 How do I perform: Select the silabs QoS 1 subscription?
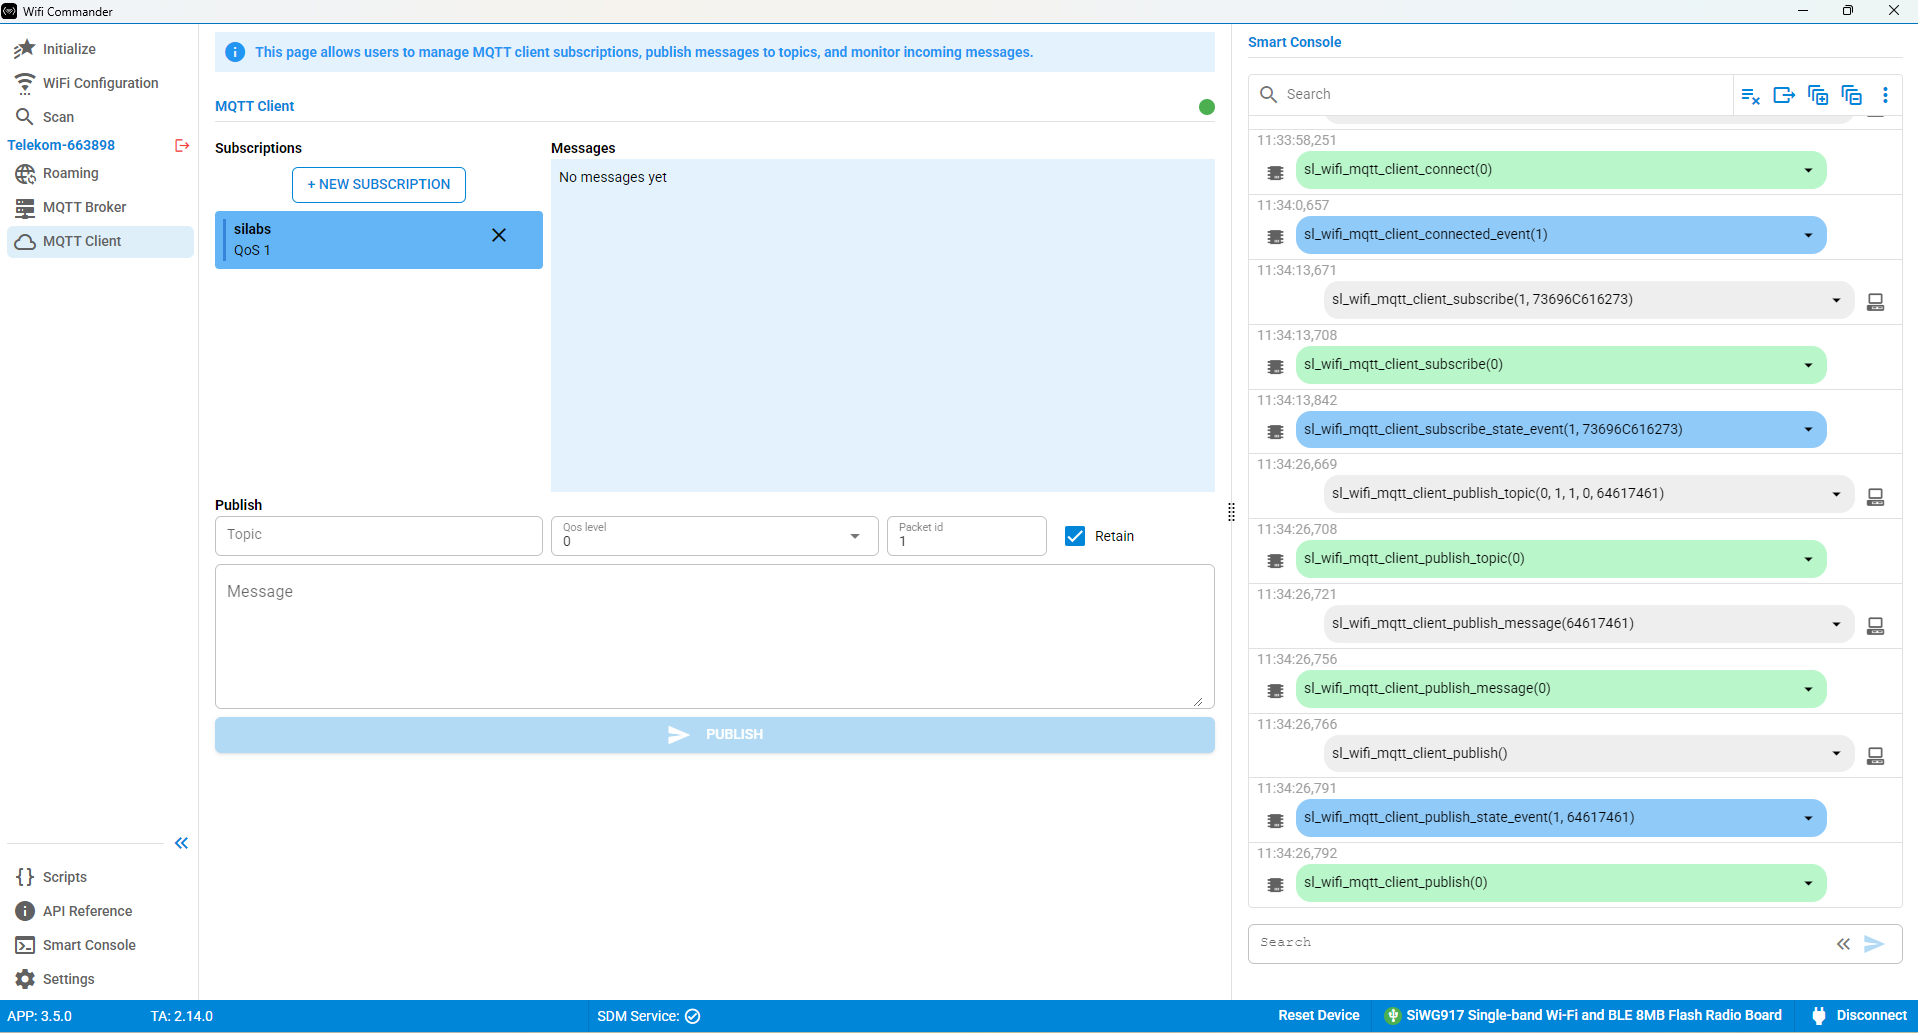pos(379,240)
